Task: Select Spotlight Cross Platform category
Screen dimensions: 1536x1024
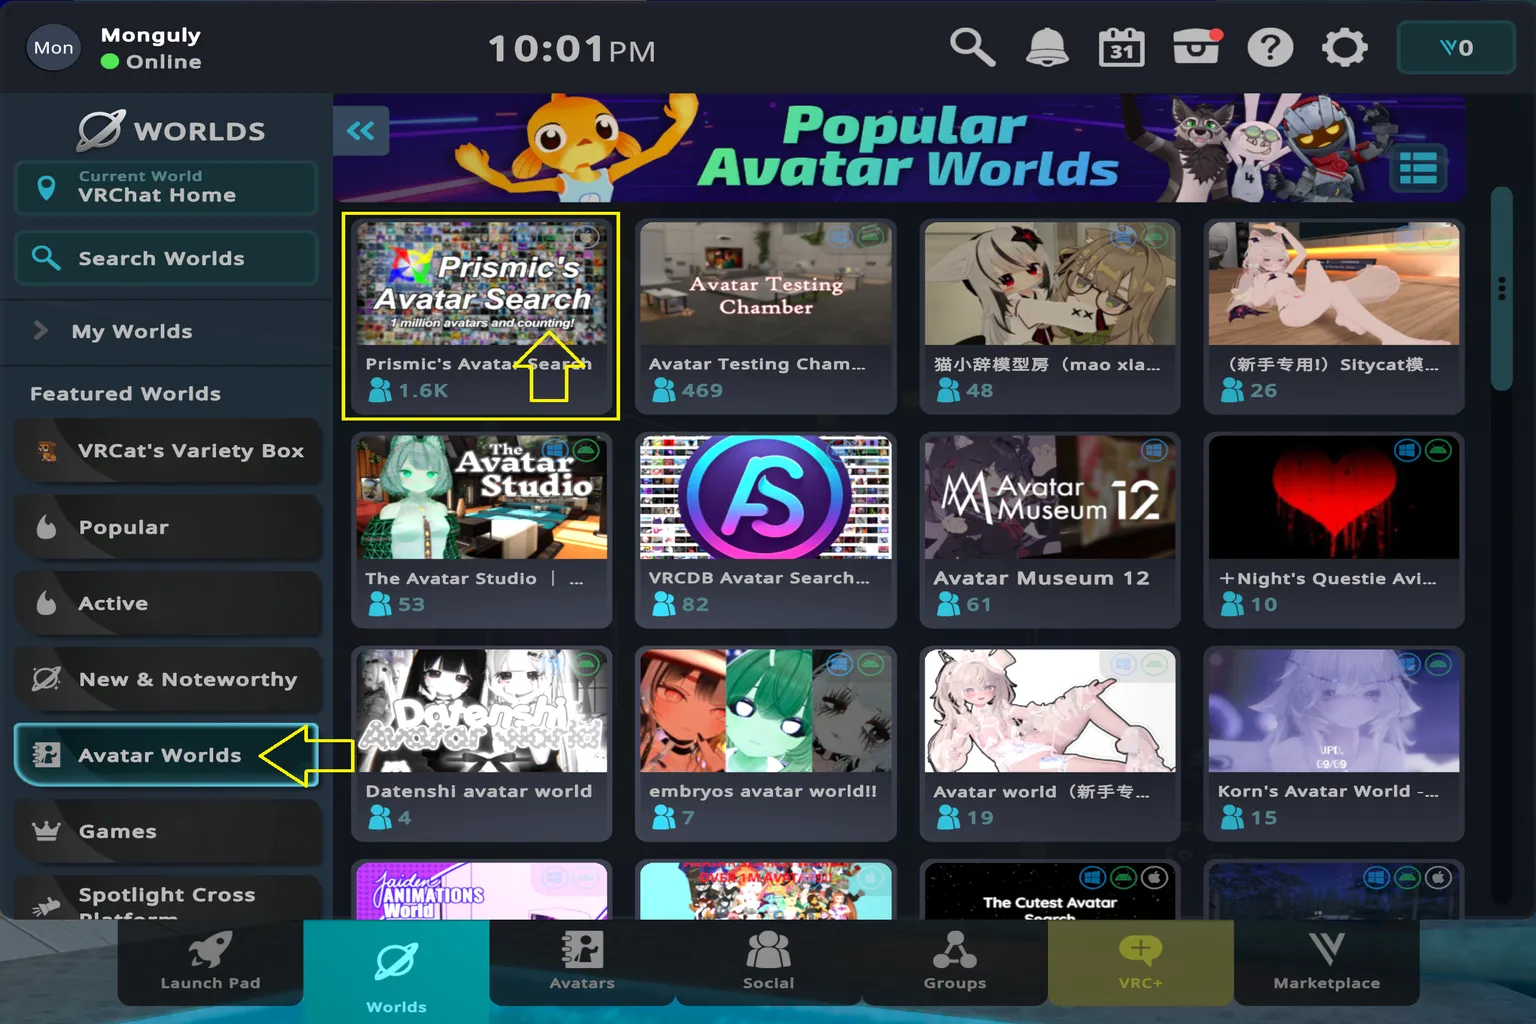Action: (168, 898)
